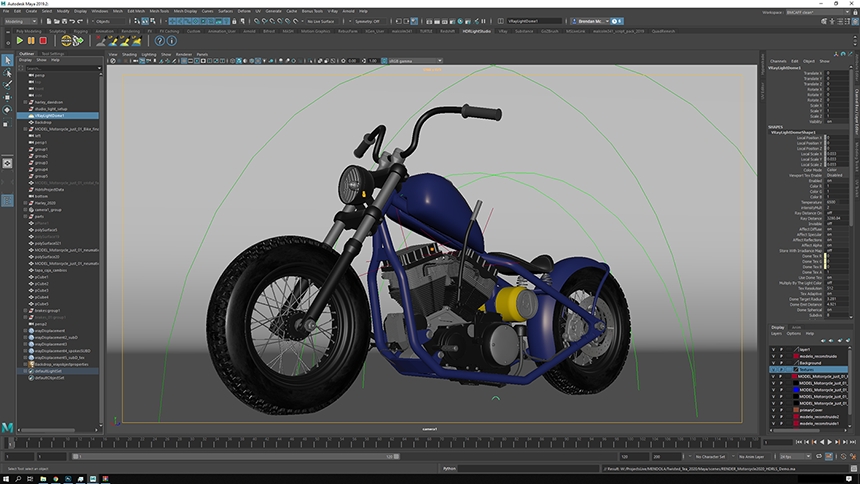Expand the parts outliner node
The height and width of the screenshot is (484, 860).
[x=25, y=216]
